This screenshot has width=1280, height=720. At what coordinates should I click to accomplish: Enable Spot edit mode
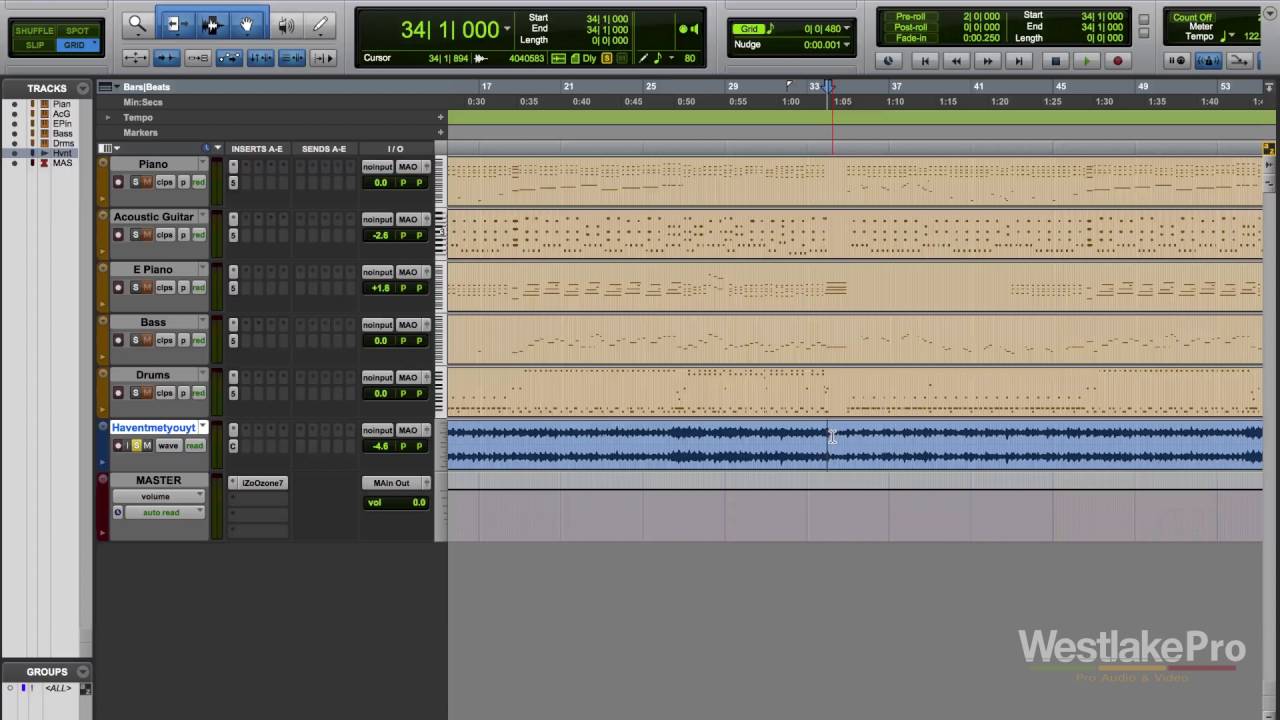click(x=77, y=31)
